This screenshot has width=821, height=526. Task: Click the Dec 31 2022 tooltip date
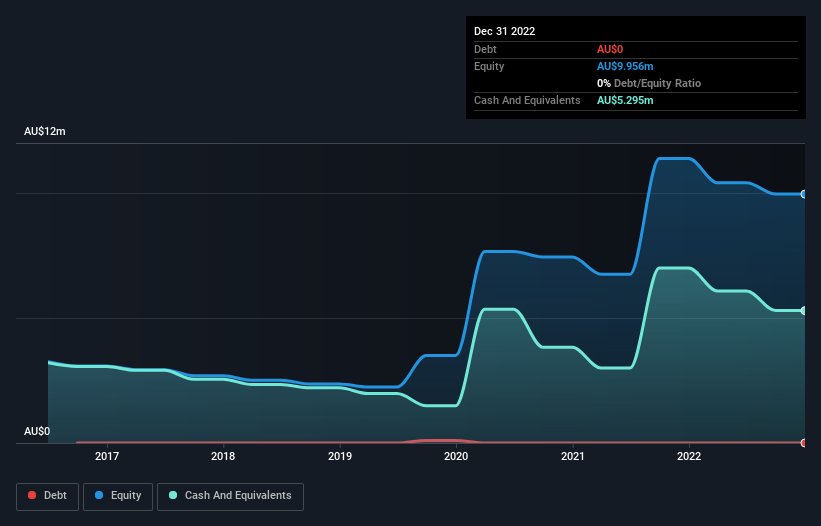[504, 31]
